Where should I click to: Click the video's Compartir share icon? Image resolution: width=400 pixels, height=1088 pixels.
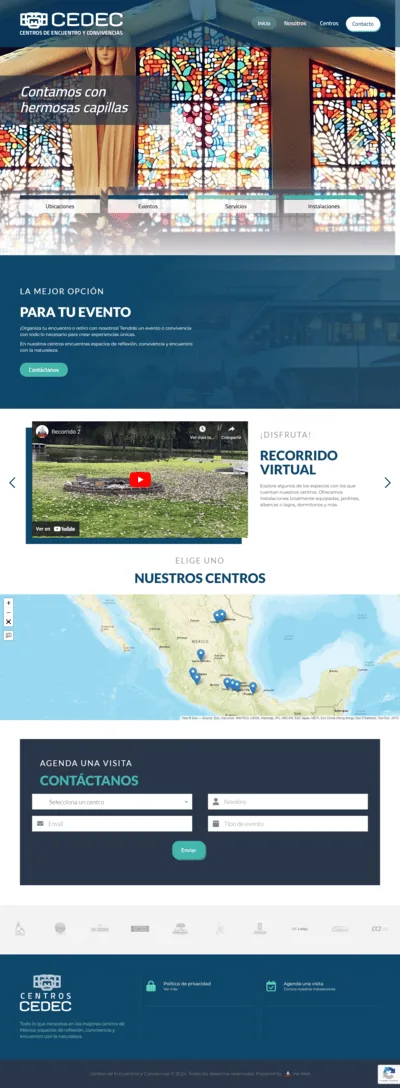click(x=231, y=432)
